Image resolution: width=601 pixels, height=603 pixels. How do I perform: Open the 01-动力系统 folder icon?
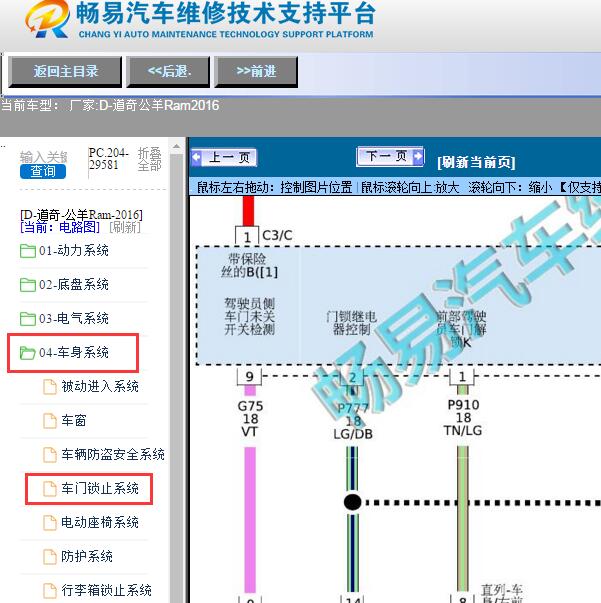pyautogui.click(x=28, y=251)
